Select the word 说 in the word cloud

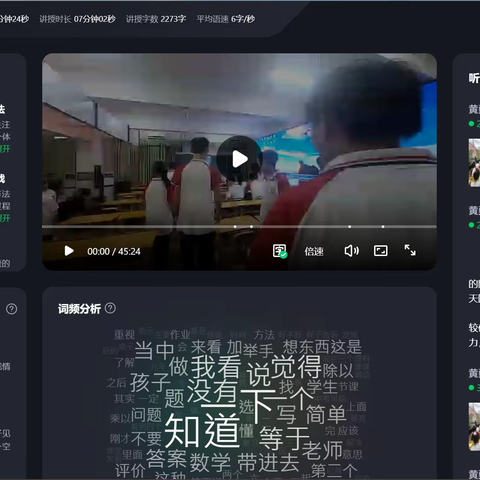(x=258, y=375)
